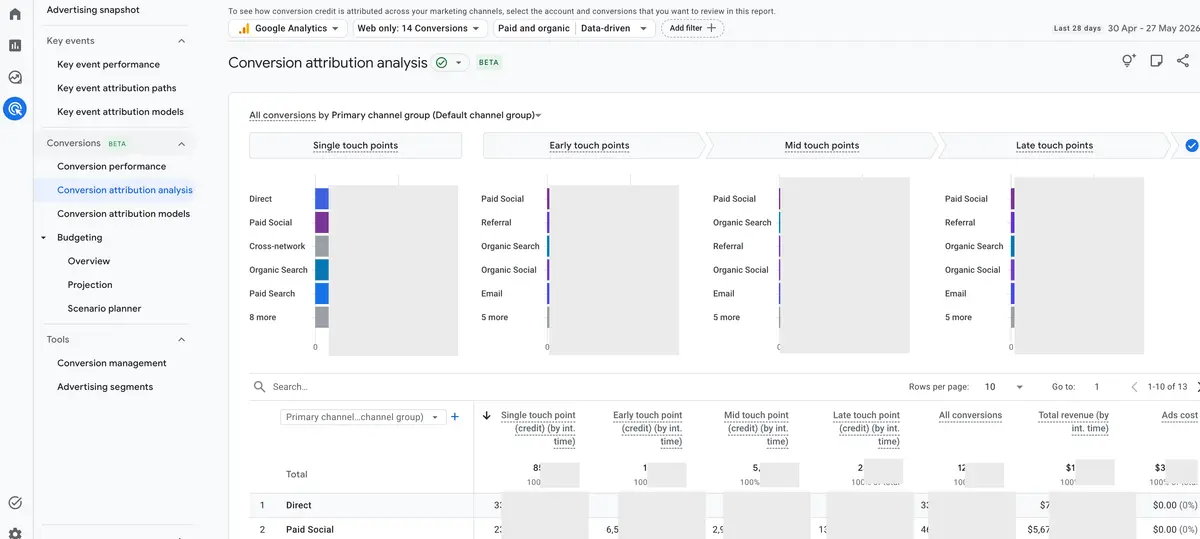Viewport: 1200px width, 539px height.
Task: Open Conversion attribution models
Action: pyautogui.click(x=123, y=214)
